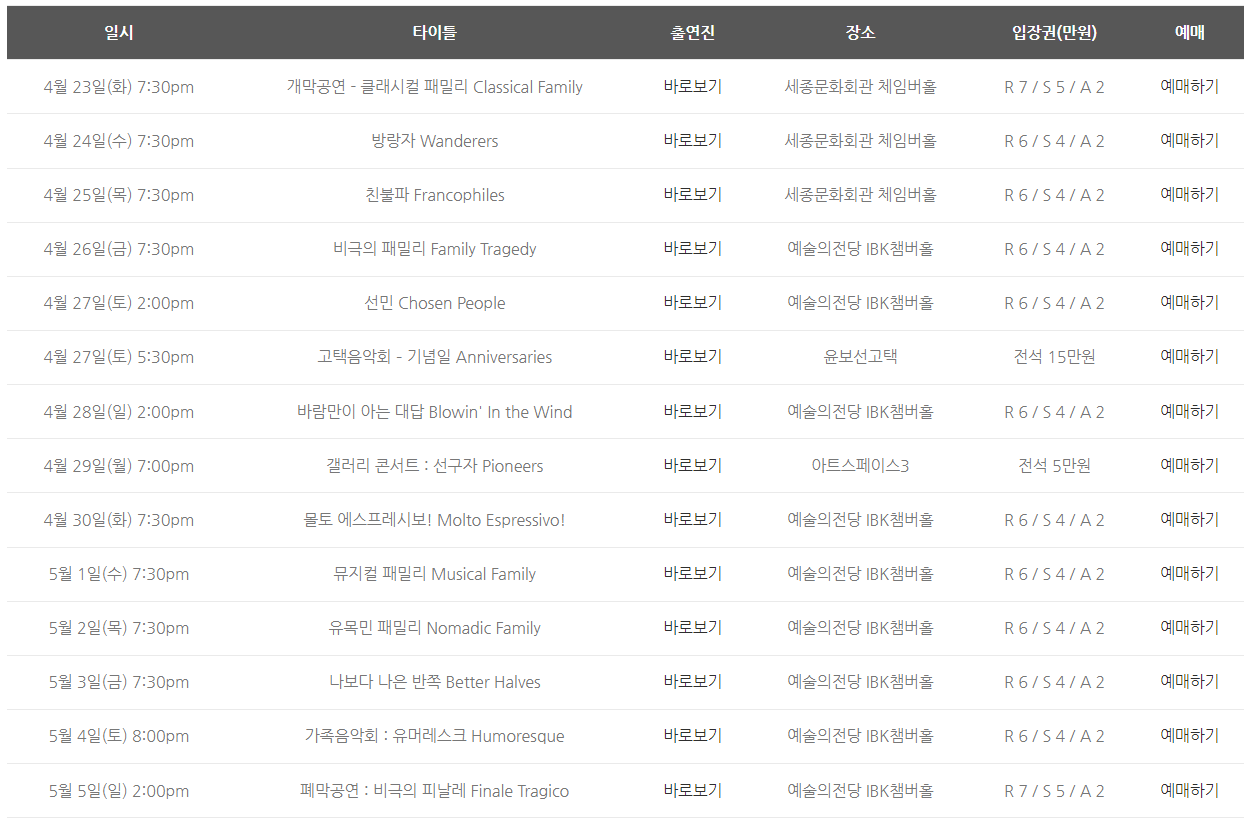Book the Finale Tragico closing concert

click(1190, 789)
